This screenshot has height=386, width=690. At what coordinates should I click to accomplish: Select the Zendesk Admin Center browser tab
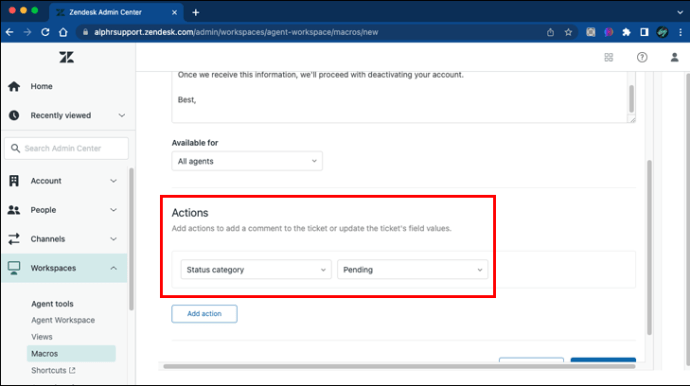(116, 12)
